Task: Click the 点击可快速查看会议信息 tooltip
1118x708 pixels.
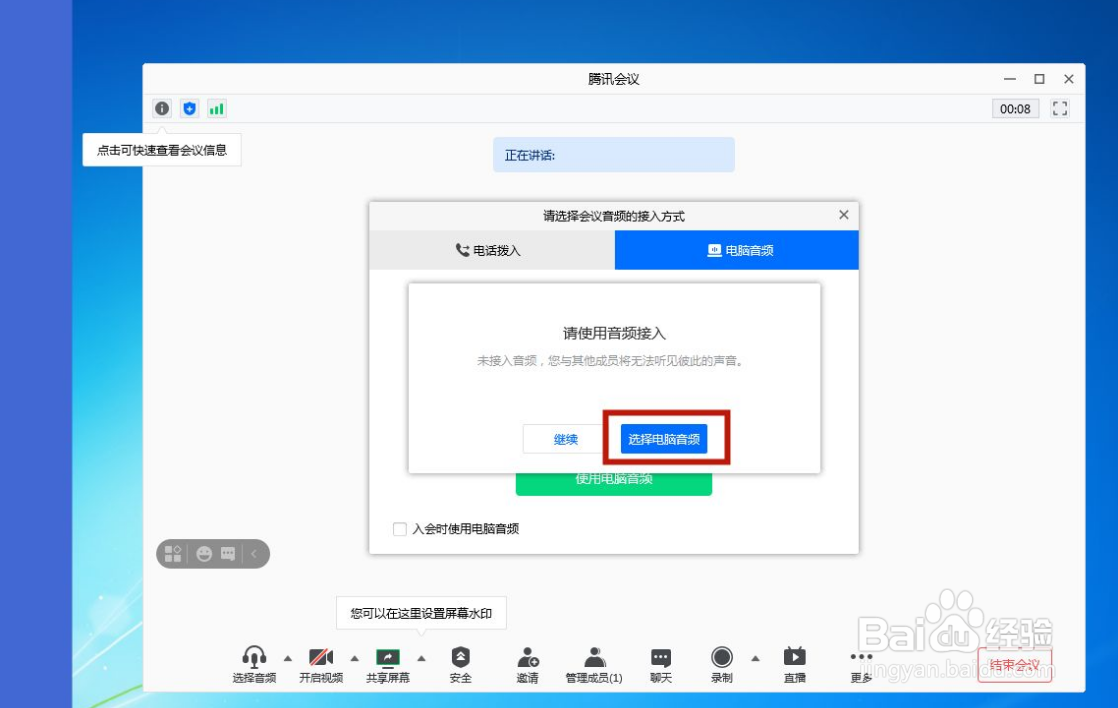Action: pyautogui.click(x=162, y=150)
